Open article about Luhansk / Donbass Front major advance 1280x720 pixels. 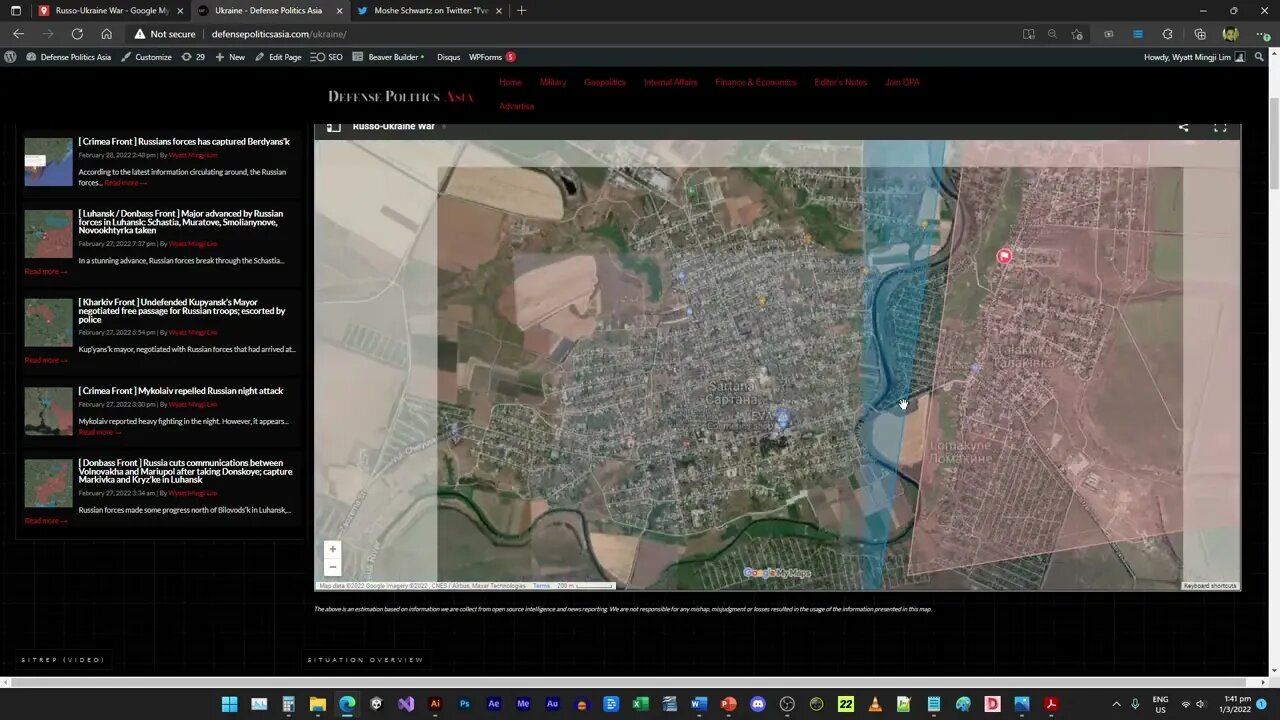pyautogui.click(x=181, y=222)
